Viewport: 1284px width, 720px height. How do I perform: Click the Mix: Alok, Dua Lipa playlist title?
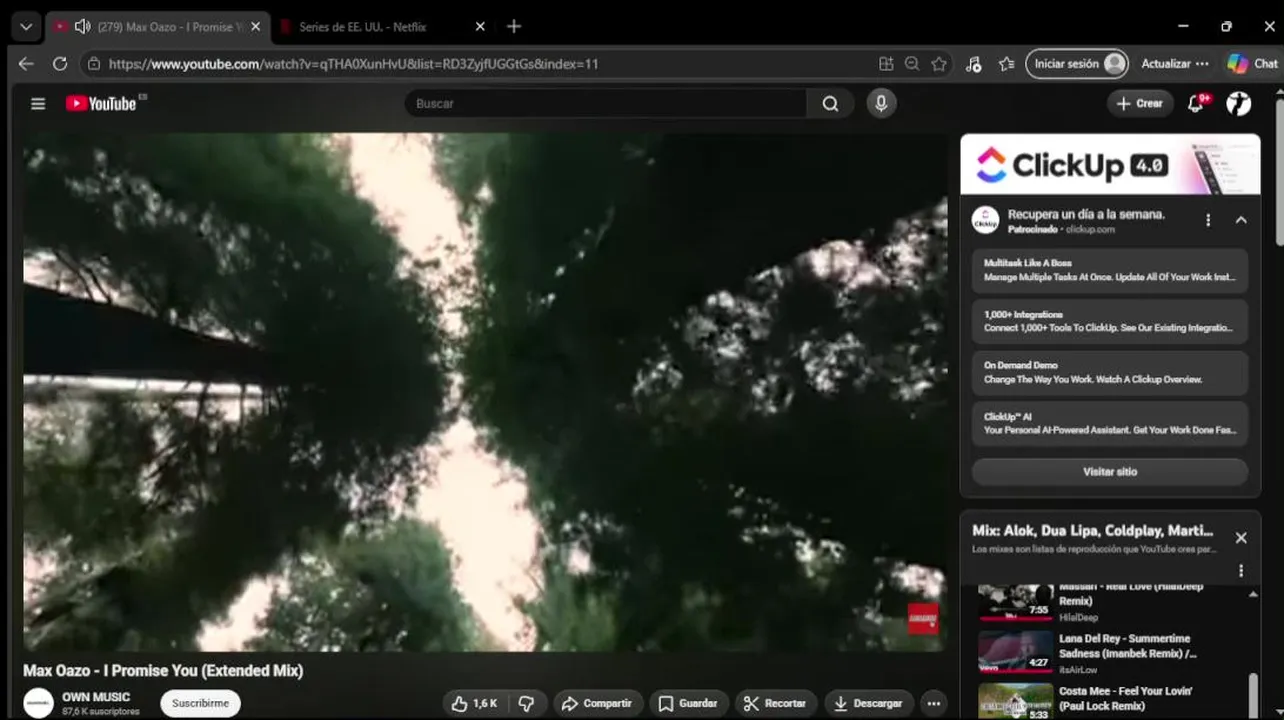click(x=1092, y=530)
